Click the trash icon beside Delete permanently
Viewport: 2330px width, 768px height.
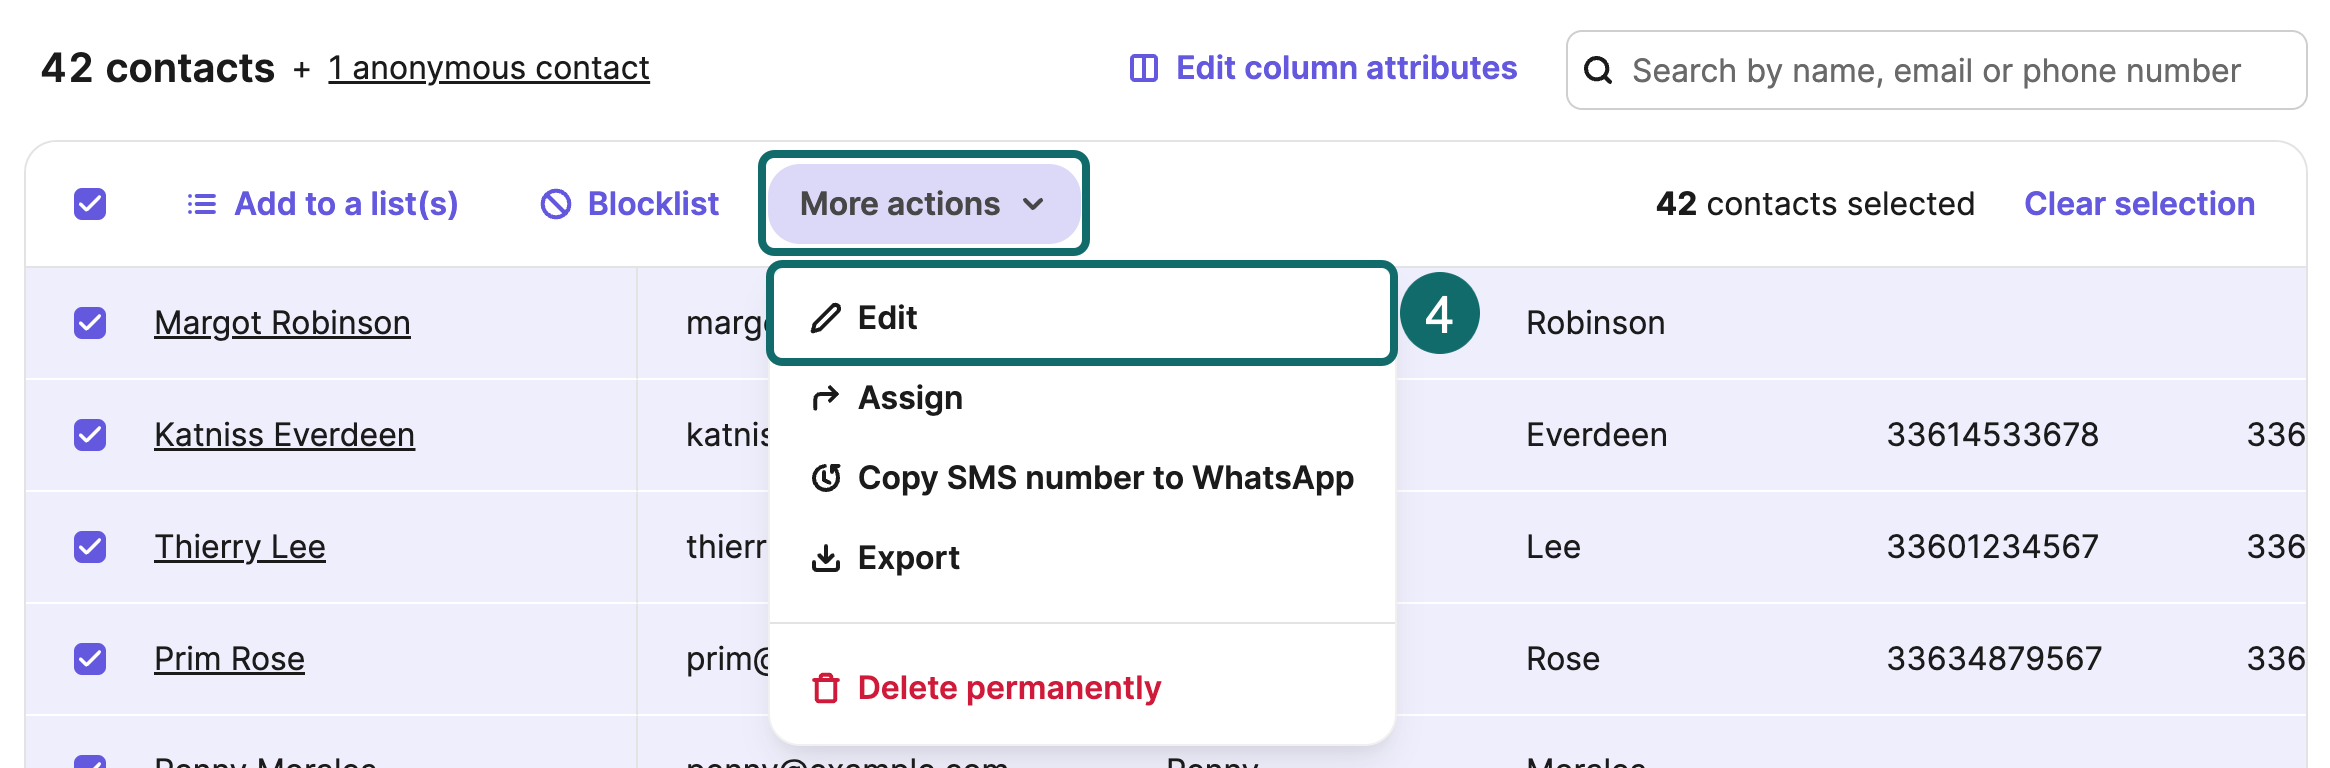(x=825, y=688)
